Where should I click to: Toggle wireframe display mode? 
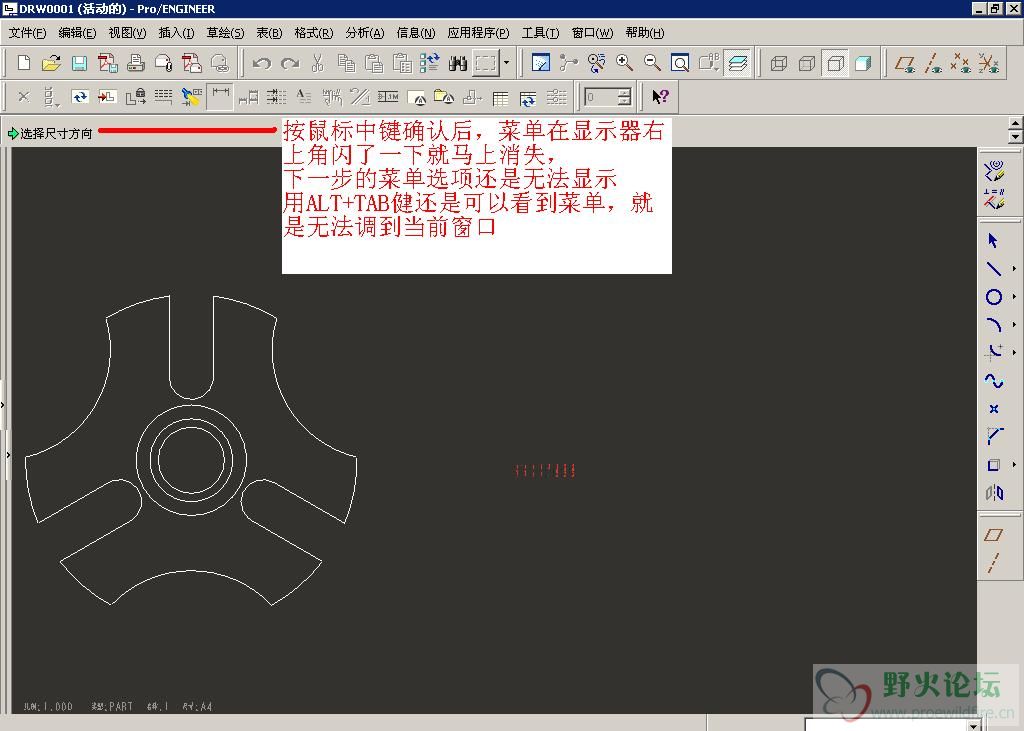click(x=778, y=63)
